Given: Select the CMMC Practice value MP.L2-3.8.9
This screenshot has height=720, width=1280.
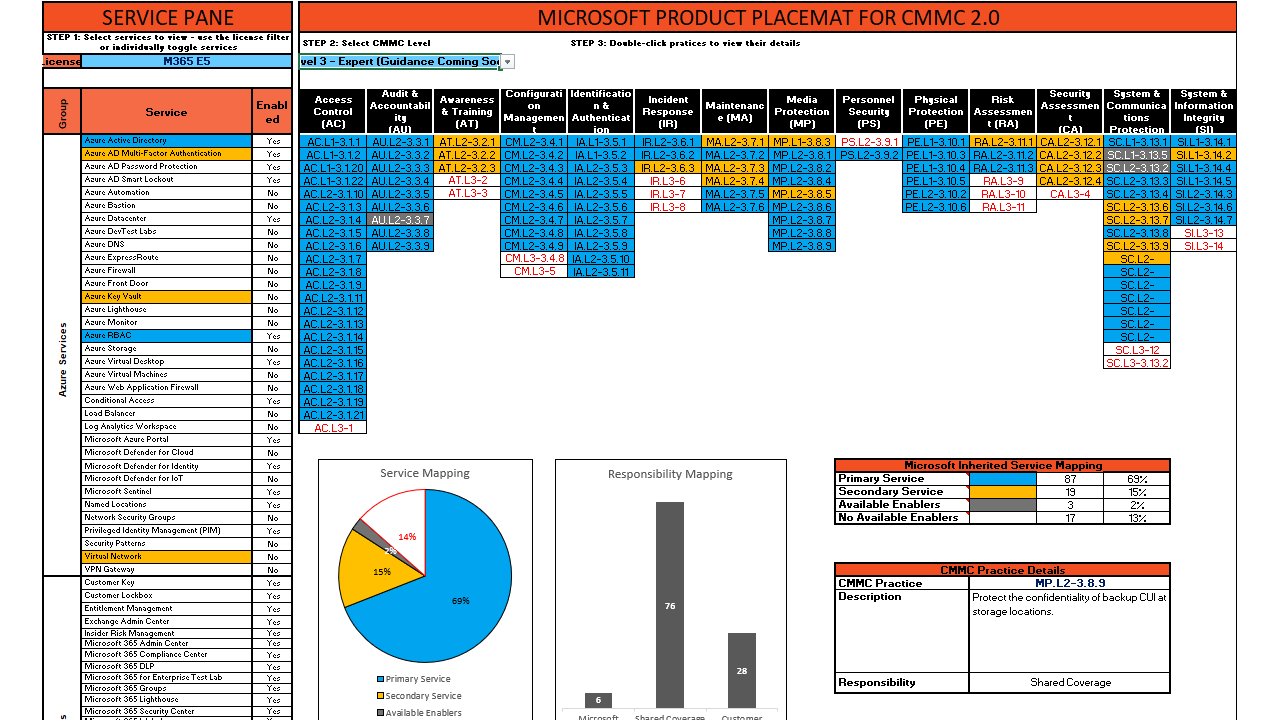Looking at the screenshot, I should [1070, 583].
